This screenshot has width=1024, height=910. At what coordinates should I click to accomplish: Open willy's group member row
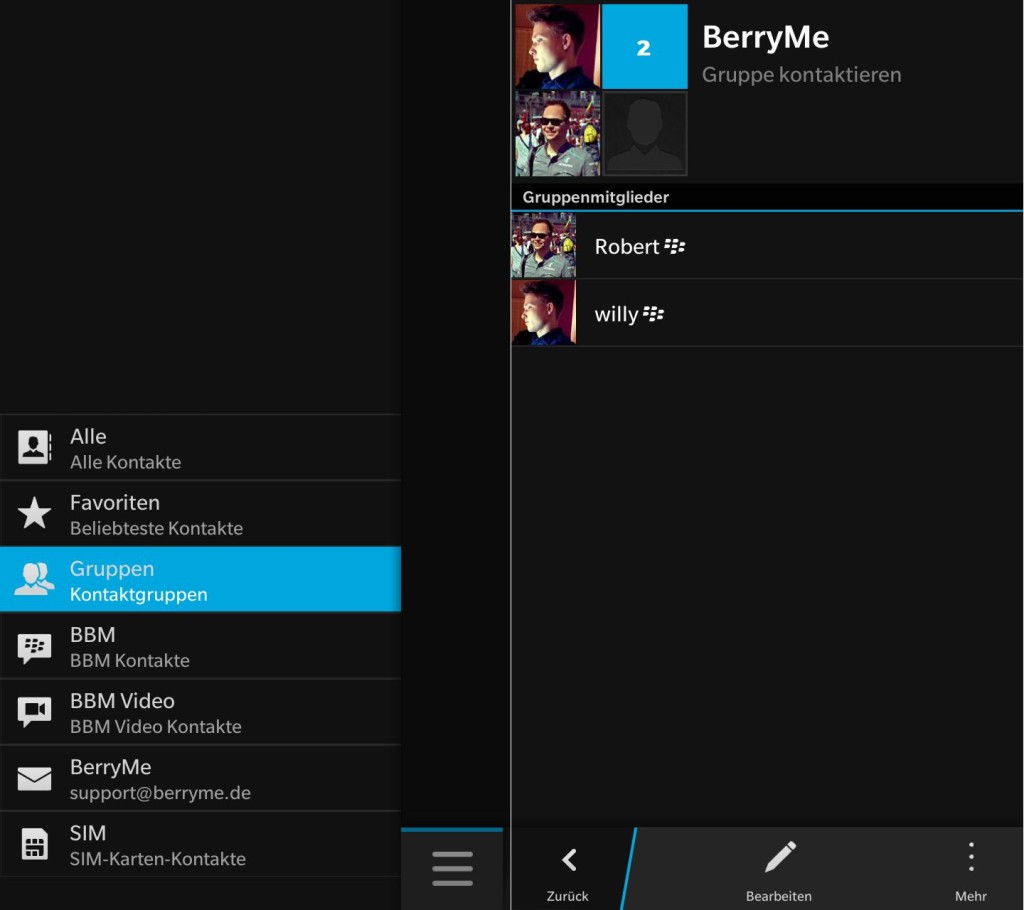pos(767,313)
